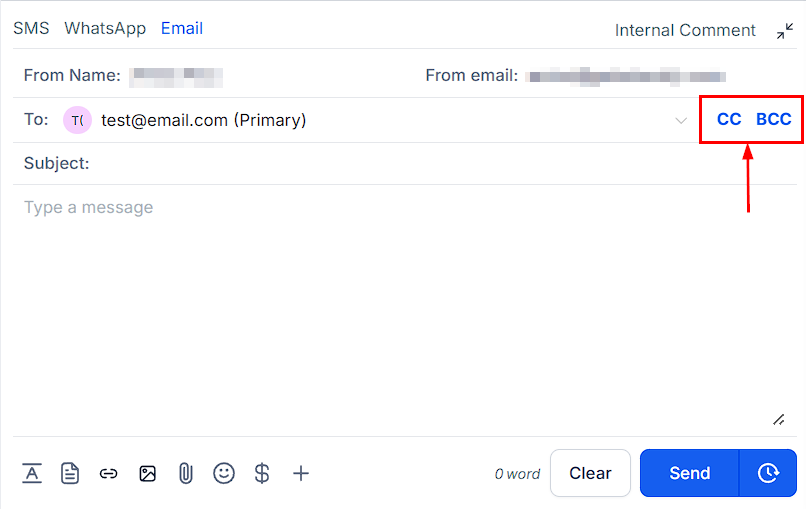Add CC recipients
This screenshot has height=509, width=806.
(729, 120)
